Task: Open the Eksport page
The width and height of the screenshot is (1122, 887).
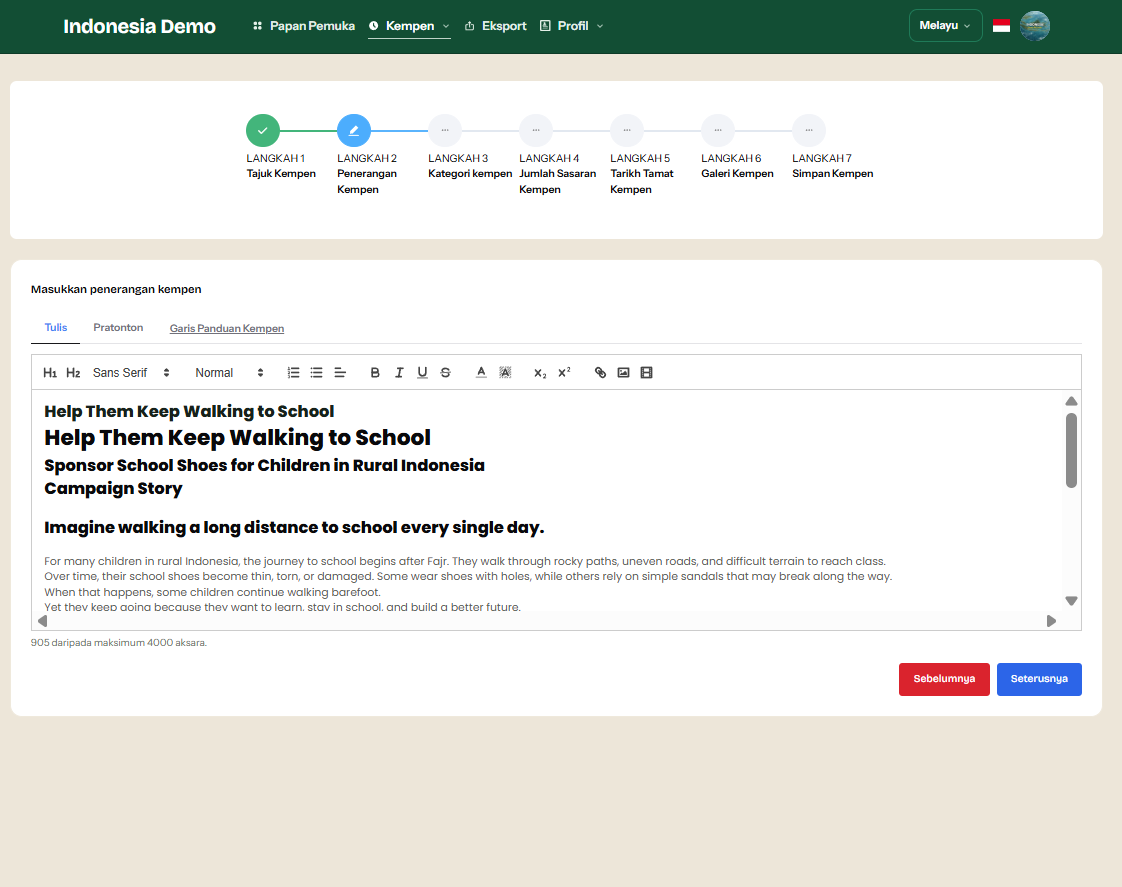Action: click(x=496, y=26)
